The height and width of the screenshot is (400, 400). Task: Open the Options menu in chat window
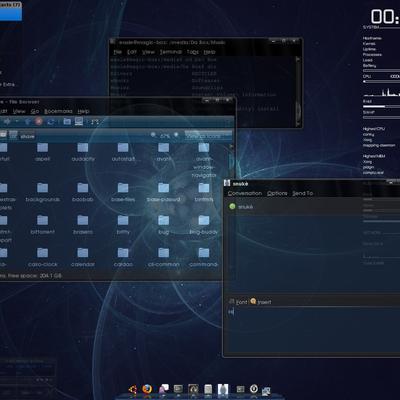click(x=277, y=193)
